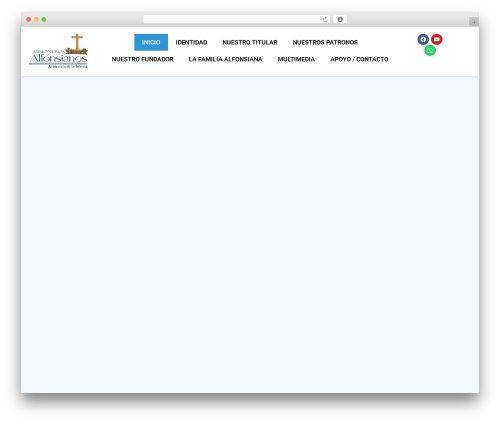
Task: Open a new tab with the plus button
Action: pos(474,22)
